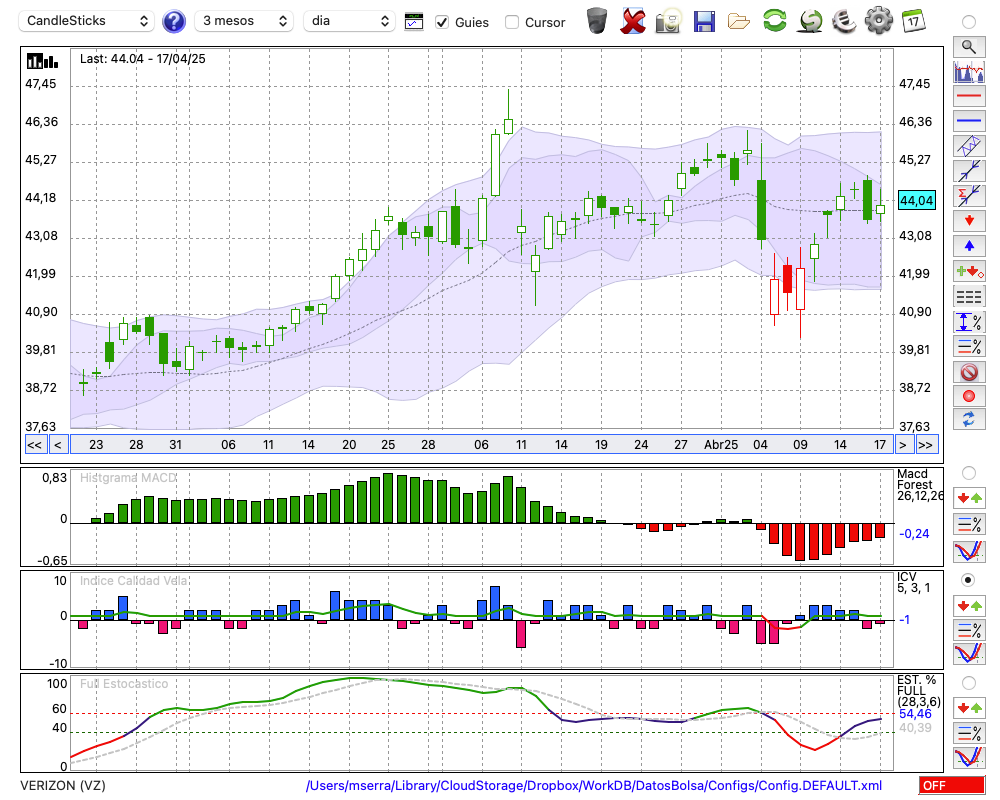Click the ICV panel red-green arrows icon
The image size is (1000, 800).
pos(969,605)
